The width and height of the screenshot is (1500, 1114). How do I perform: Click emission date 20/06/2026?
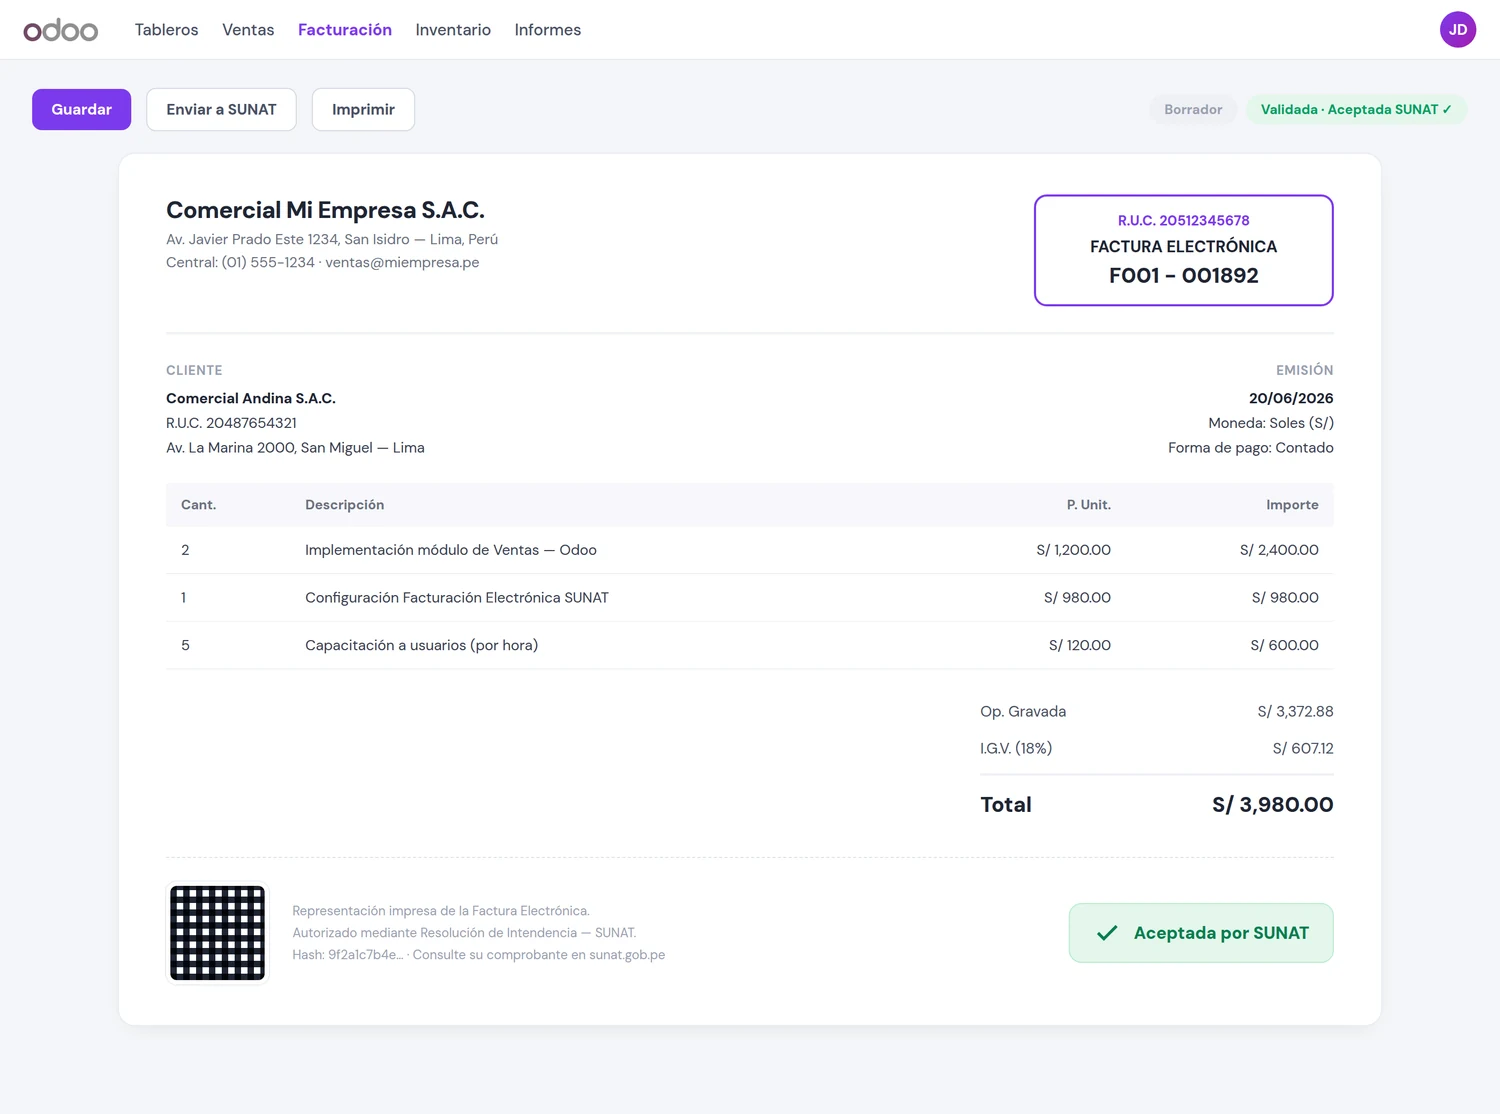[x=1291, y=398]
